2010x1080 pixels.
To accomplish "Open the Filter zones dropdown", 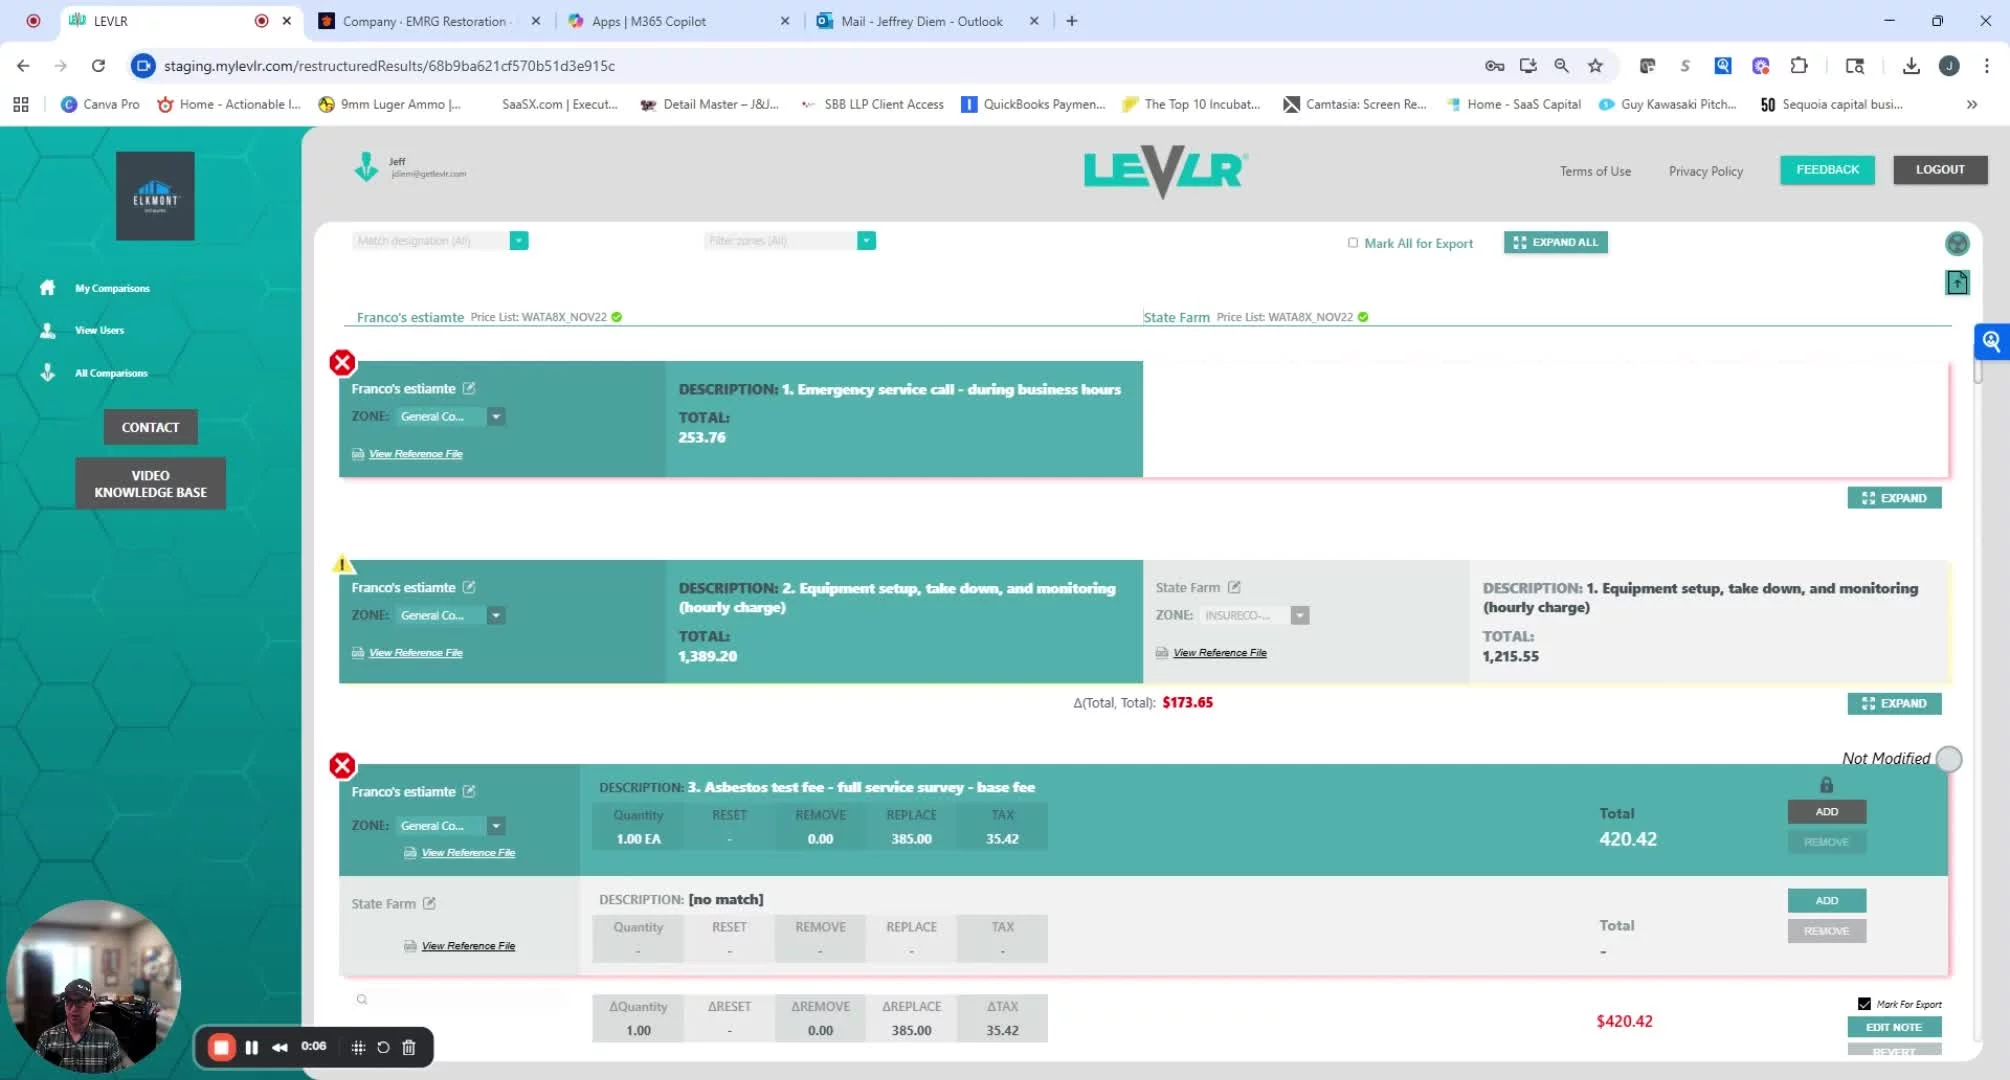I will 866,241.
